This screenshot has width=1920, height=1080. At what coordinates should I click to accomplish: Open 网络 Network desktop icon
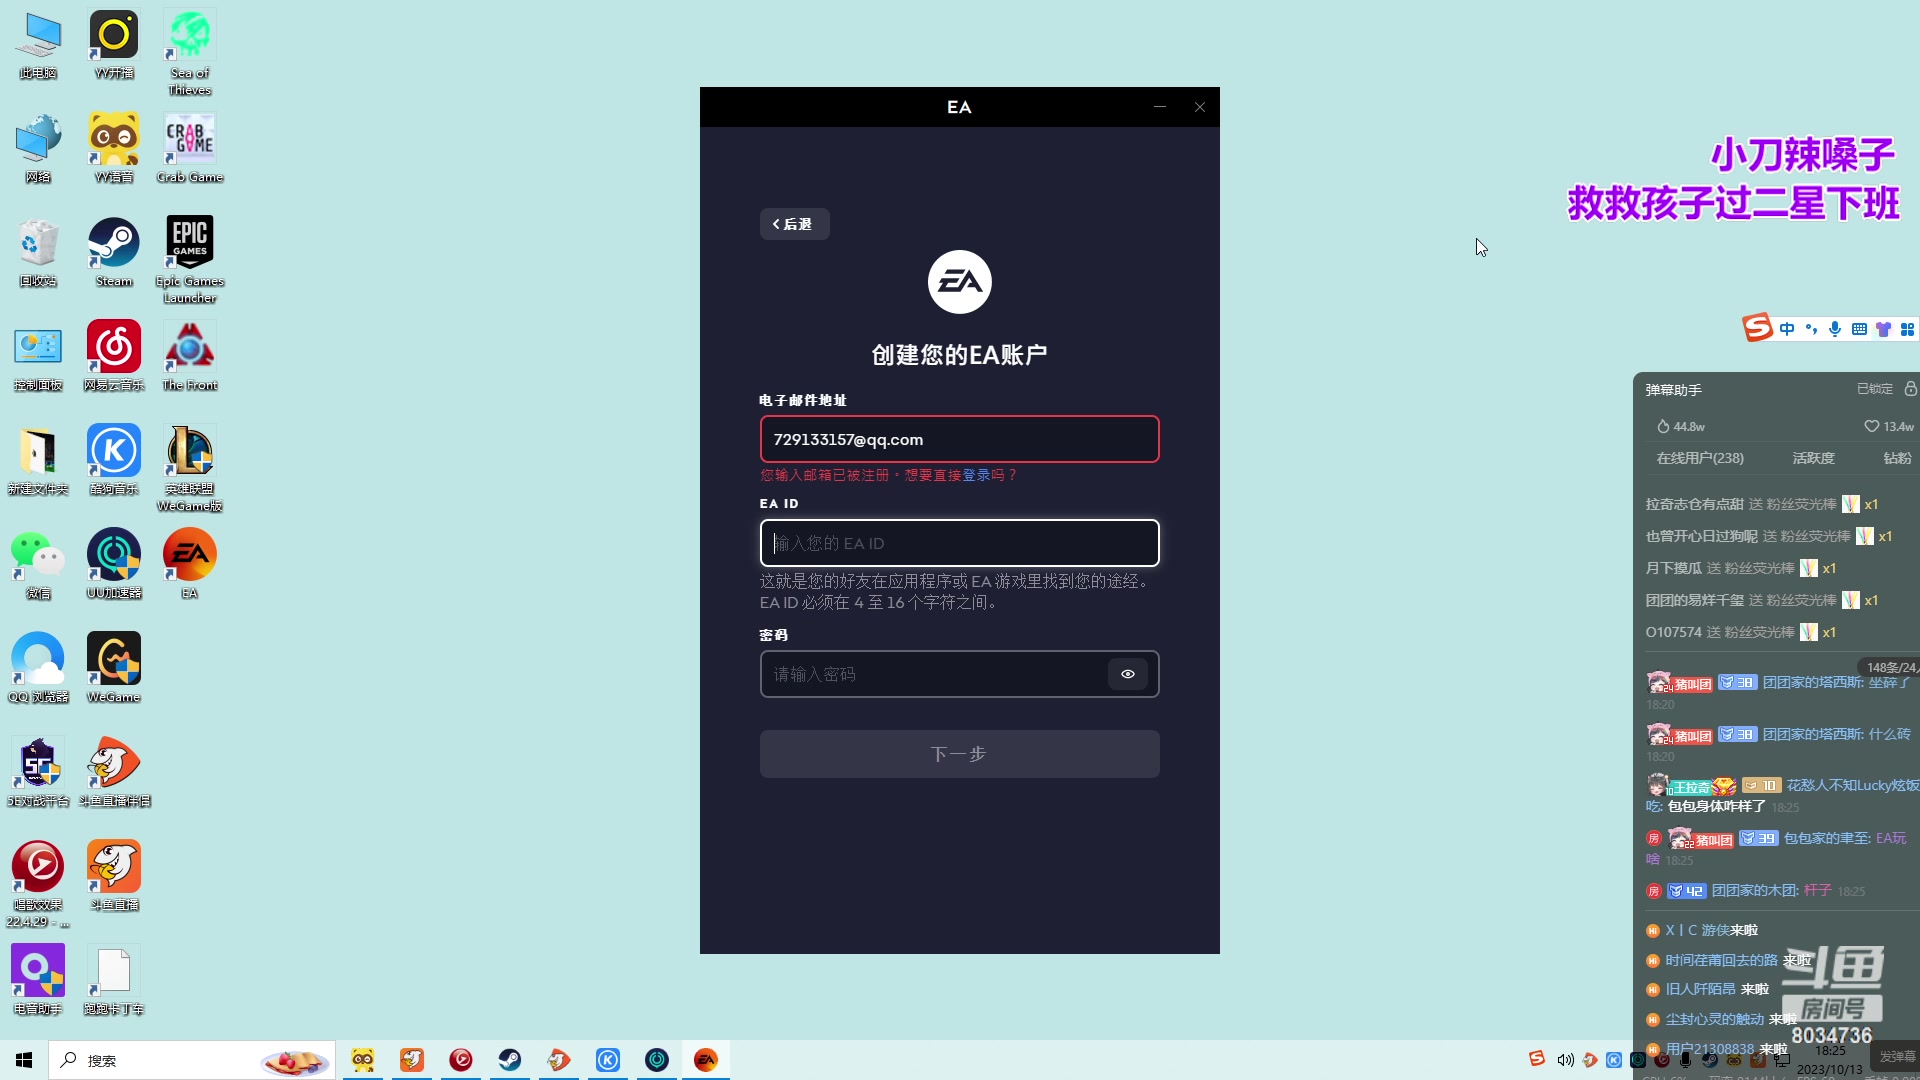tap(38, 149)
